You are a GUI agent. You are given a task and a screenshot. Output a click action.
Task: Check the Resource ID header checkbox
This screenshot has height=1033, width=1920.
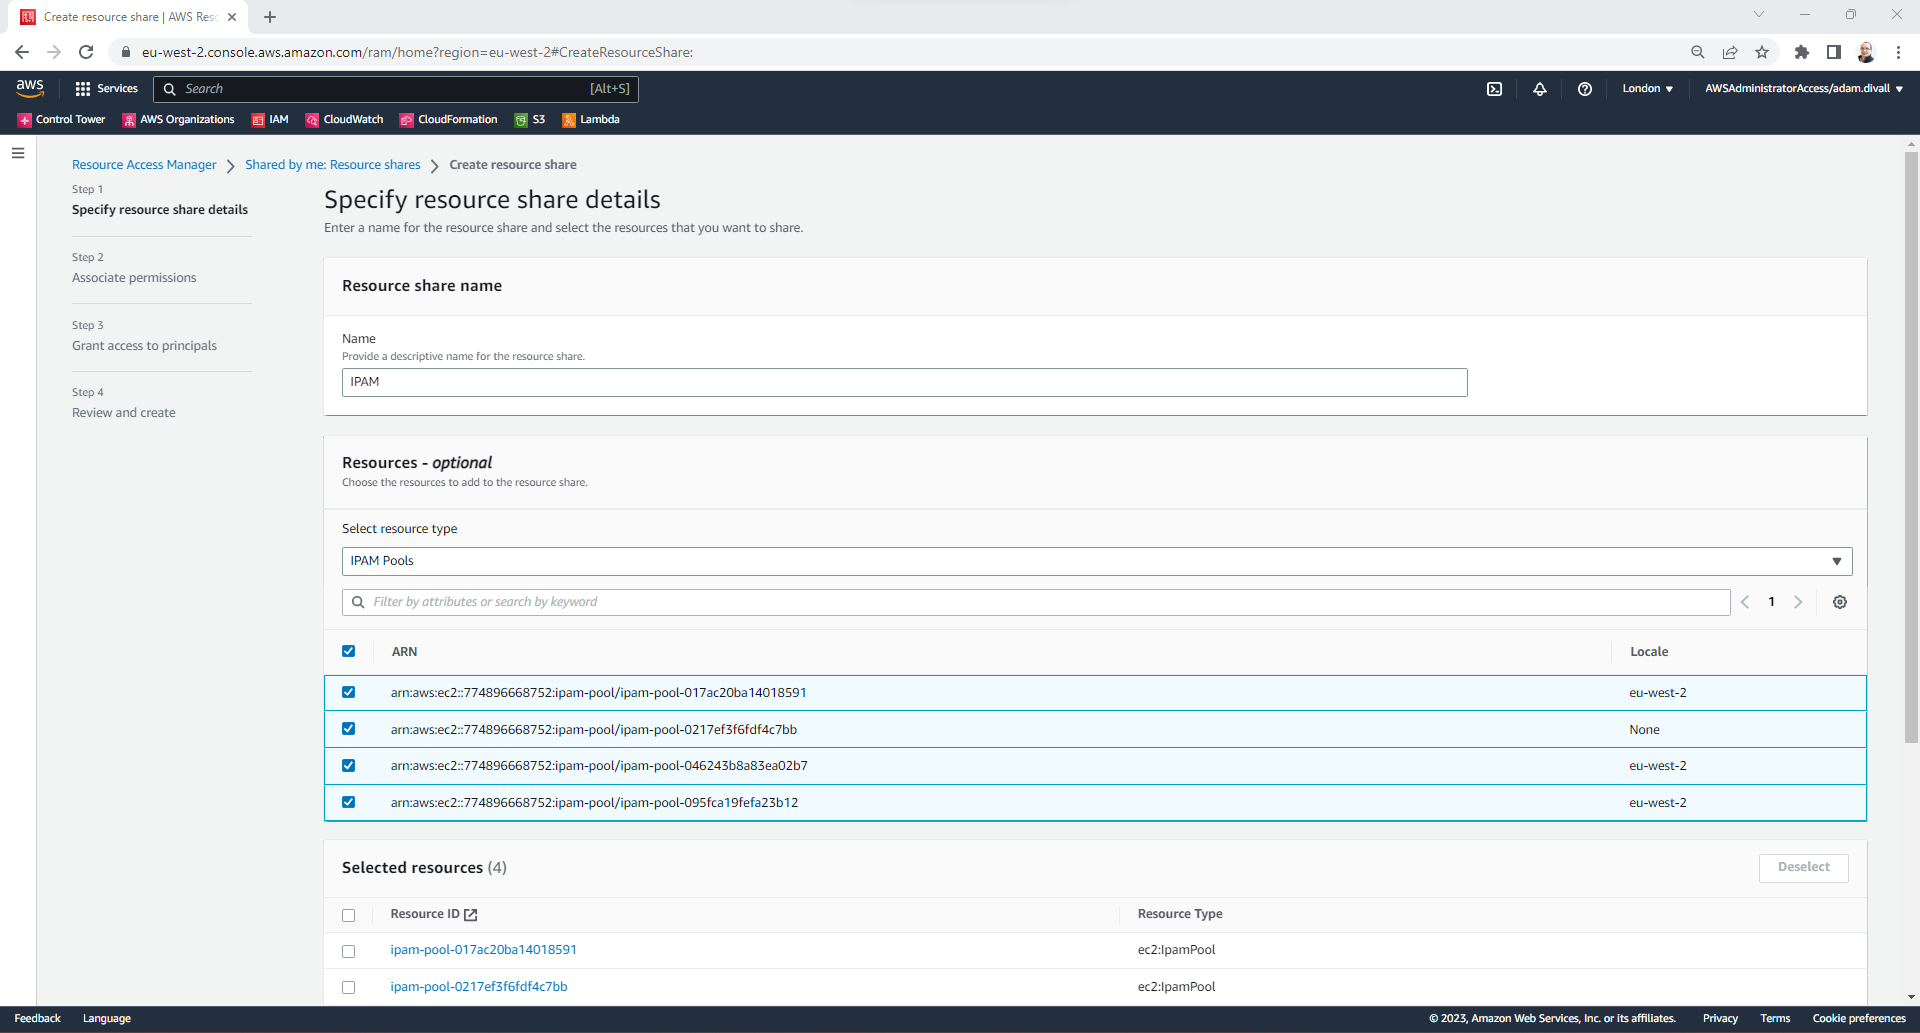349,915
